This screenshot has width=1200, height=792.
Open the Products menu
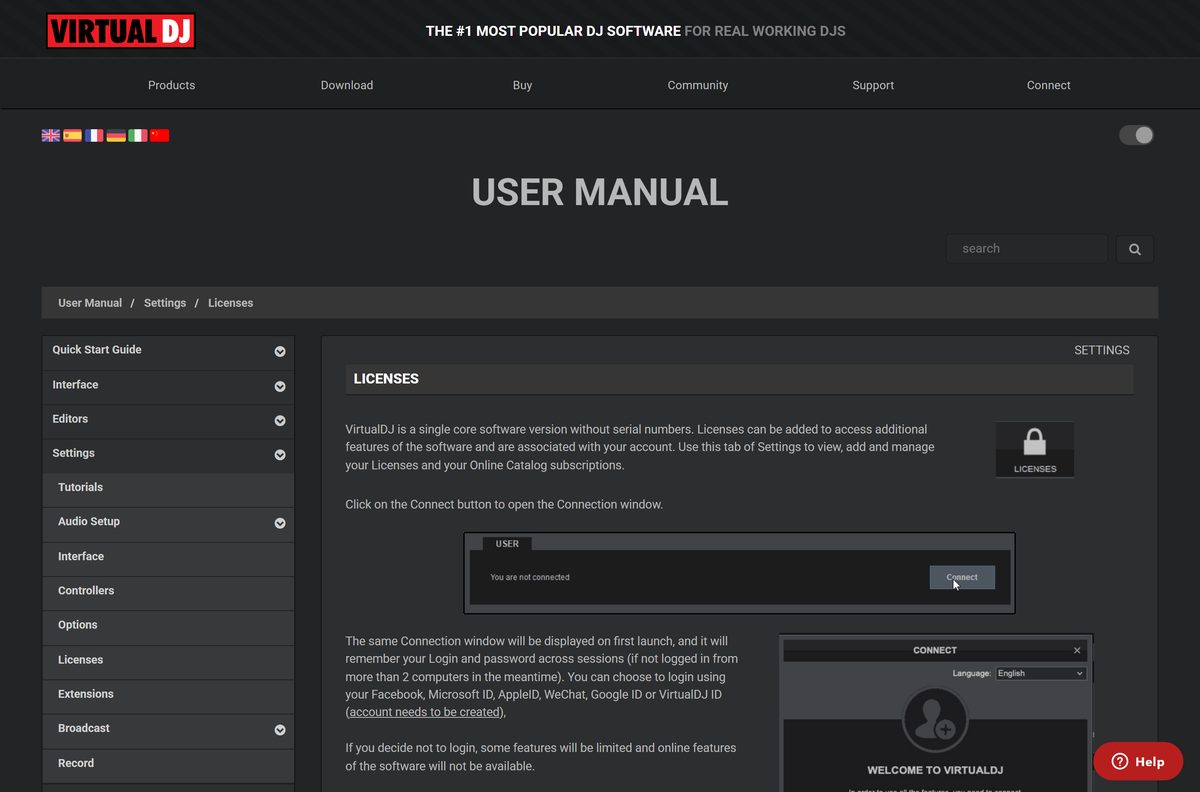[x=171, y=85]
